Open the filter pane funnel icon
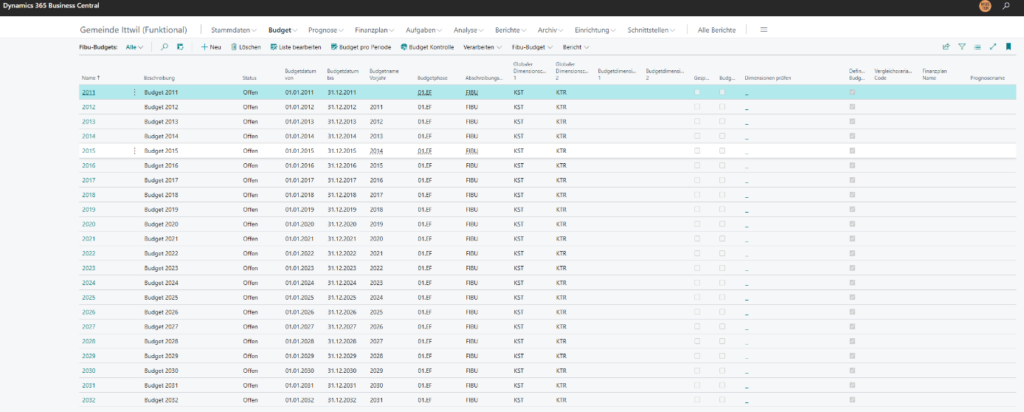 [x=961, y=47]
